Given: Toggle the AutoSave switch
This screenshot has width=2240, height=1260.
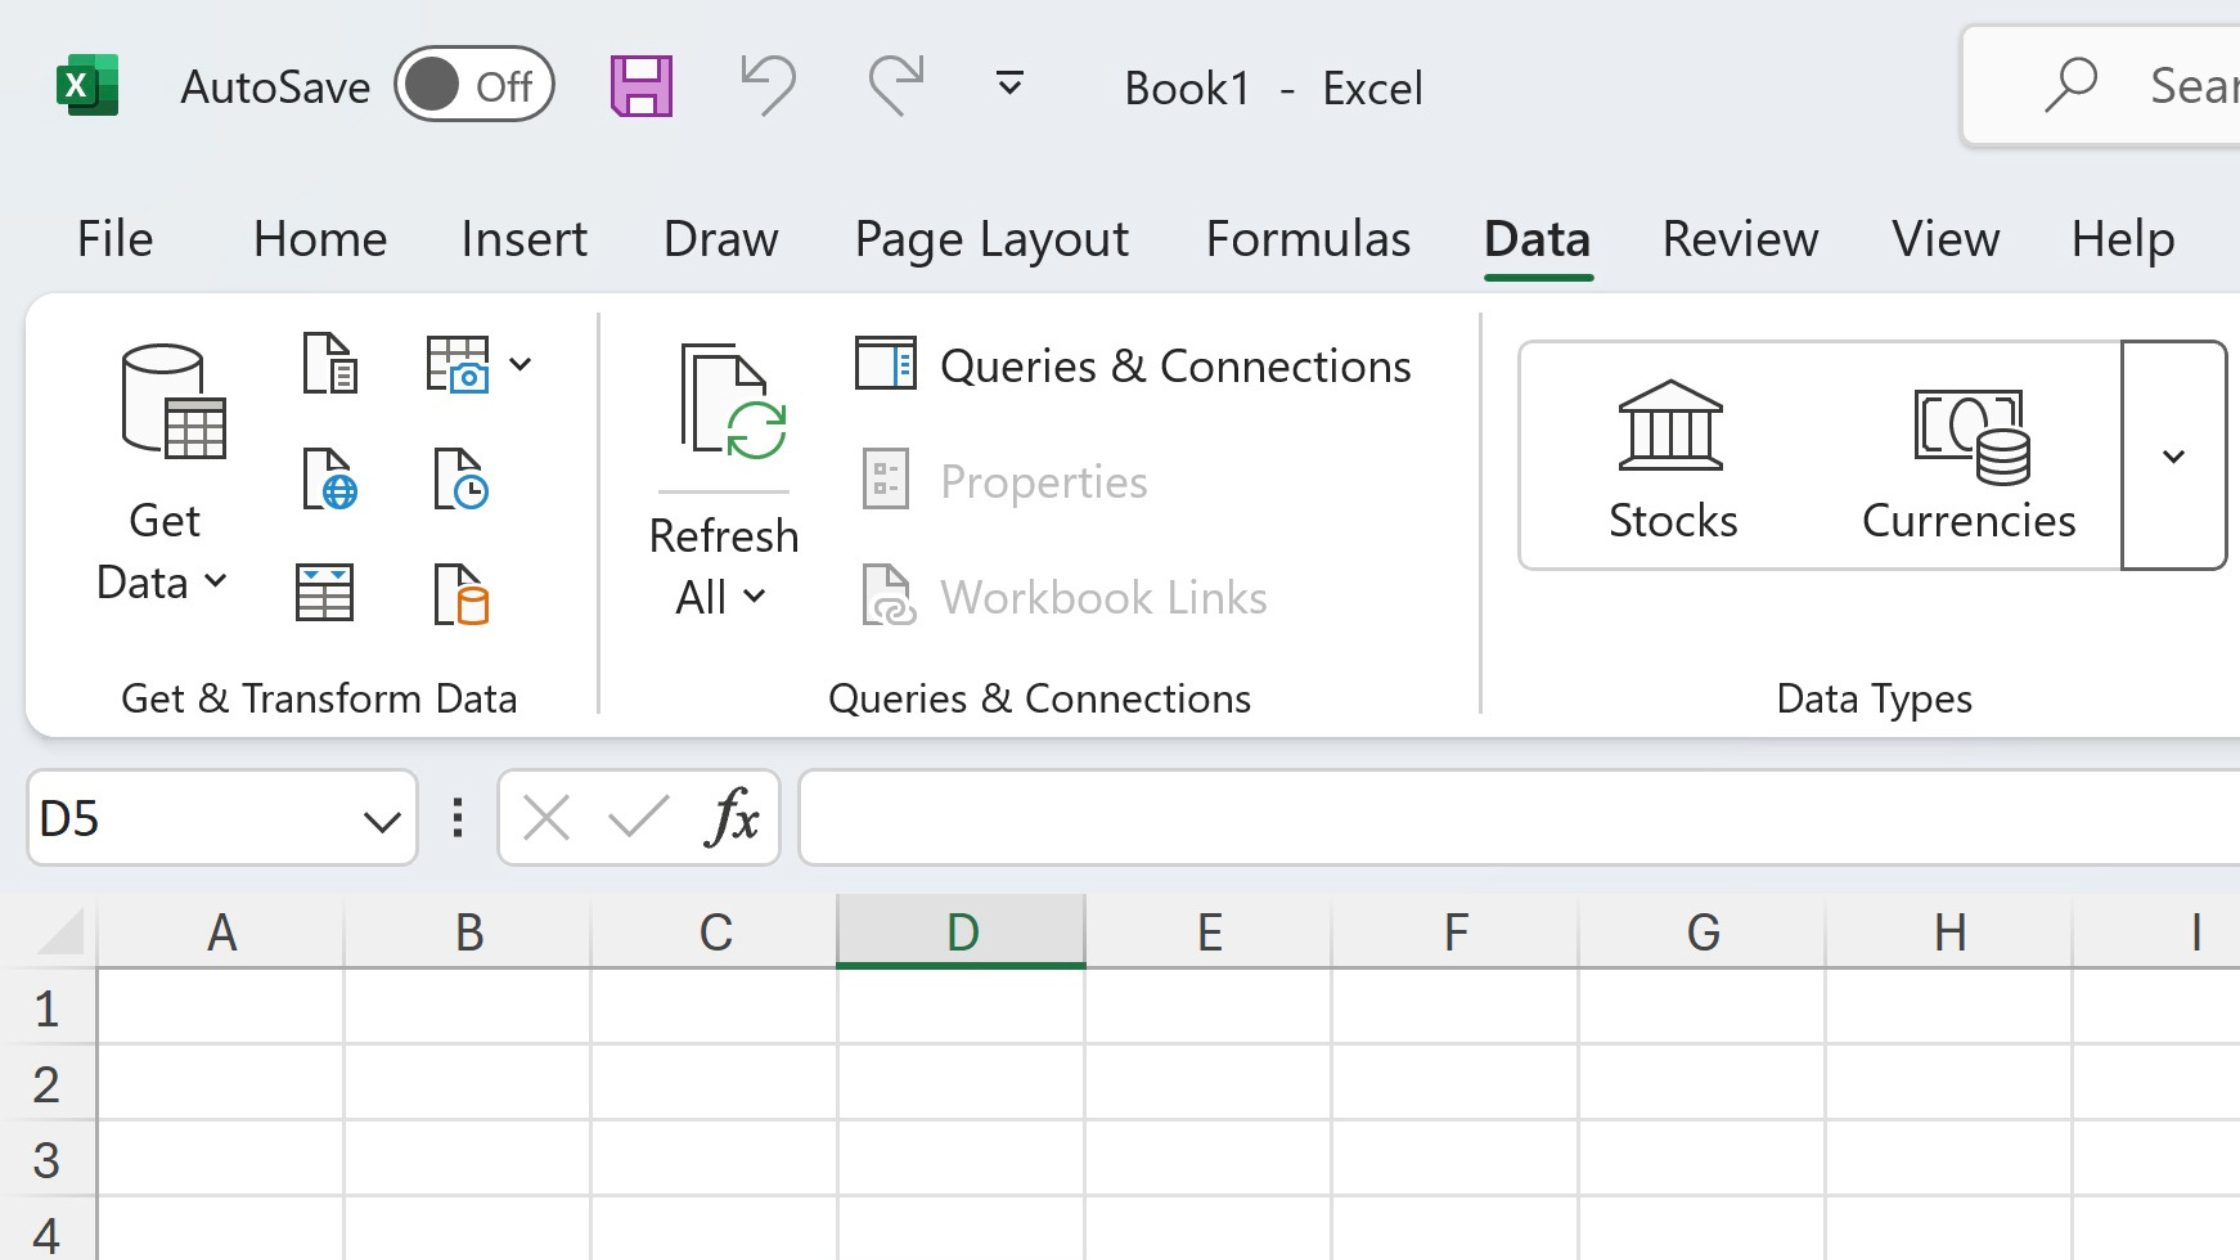Looking at the screenshot, I should click(x=474, y=85).
